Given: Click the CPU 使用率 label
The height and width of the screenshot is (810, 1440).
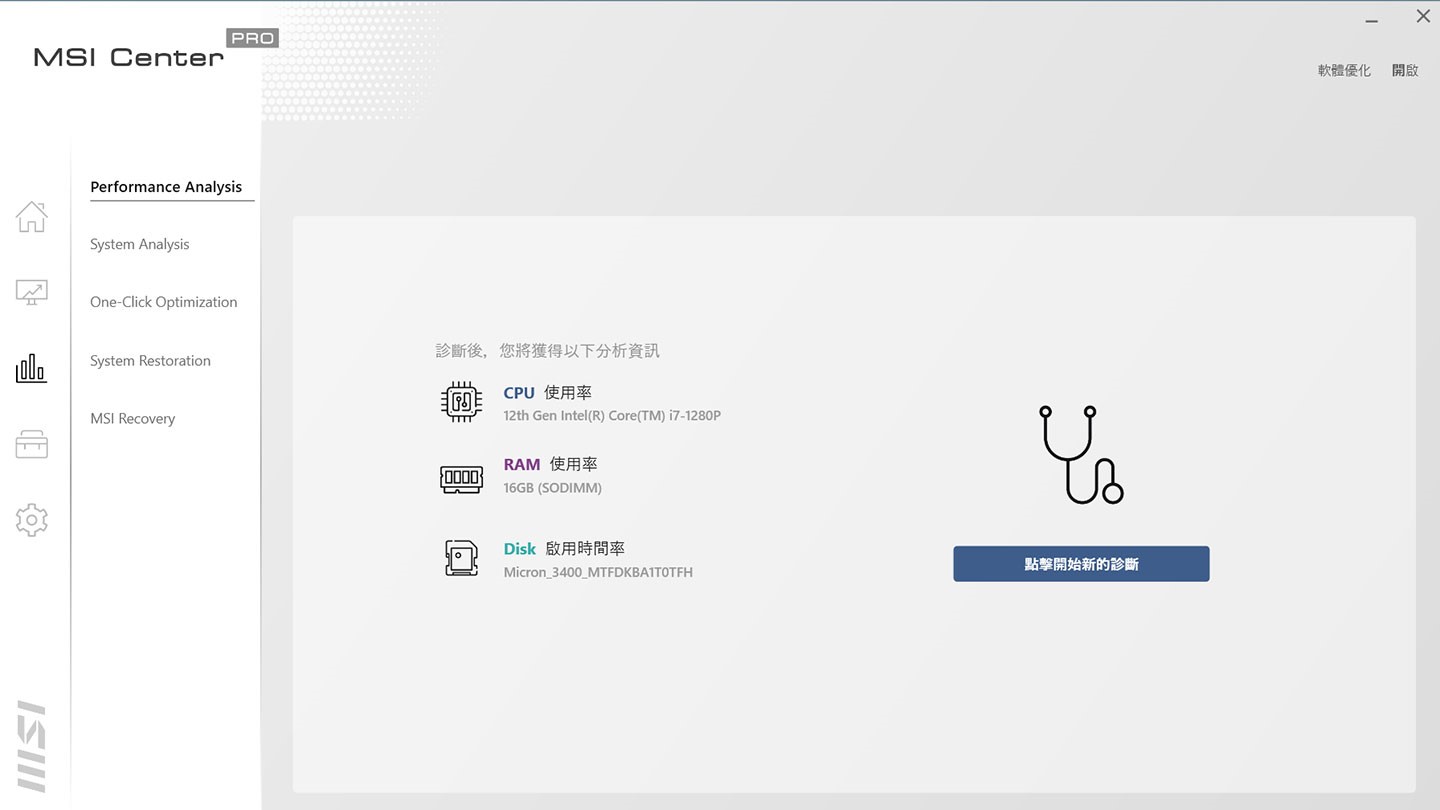Looking at the screenshot, I should [548, 393].
